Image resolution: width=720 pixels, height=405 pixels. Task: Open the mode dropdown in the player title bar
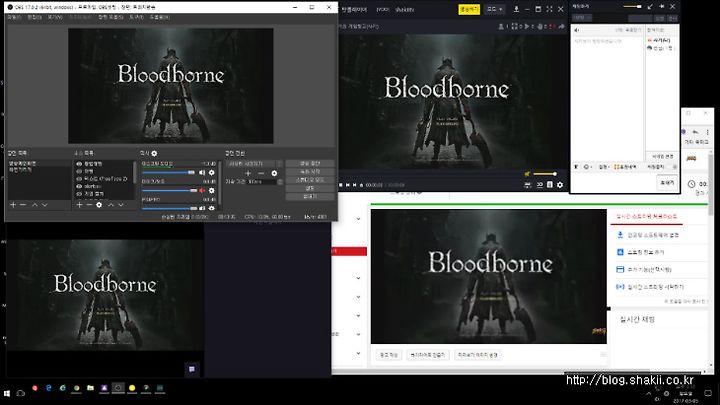[495, 9]
